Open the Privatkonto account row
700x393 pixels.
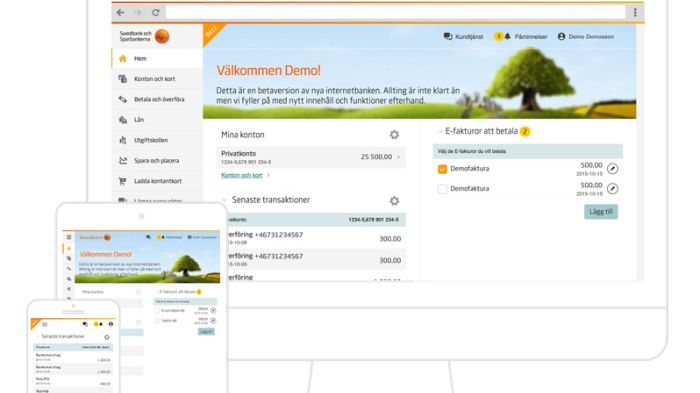311,157
